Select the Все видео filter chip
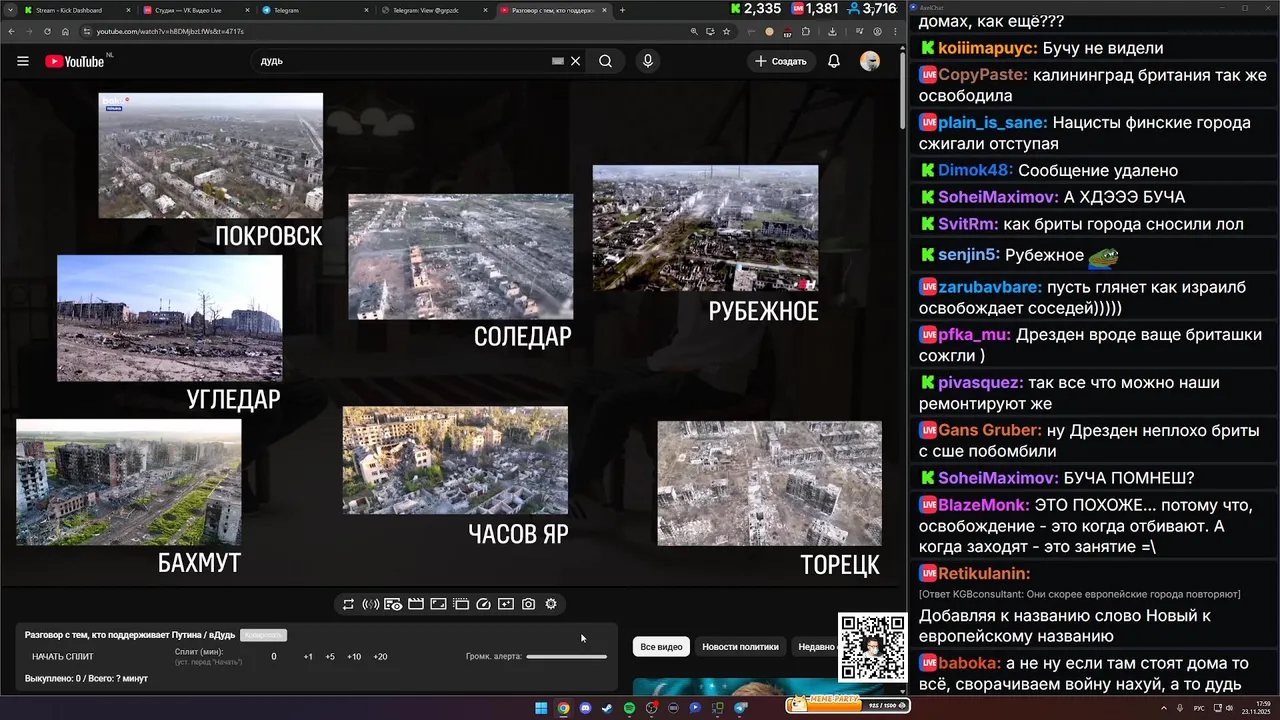The width and height of the screenshot is (1280, 720). point(661,647)
